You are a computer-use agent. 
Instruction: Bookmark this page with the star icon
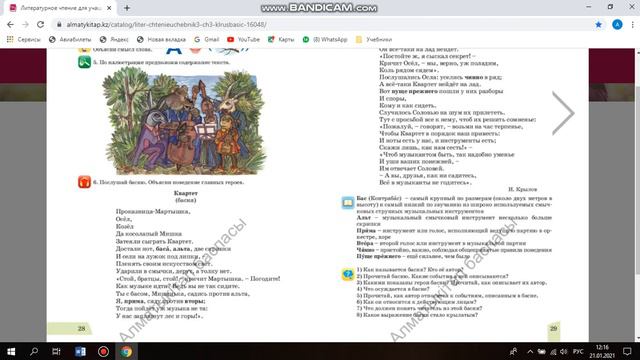tap(598, 24)
